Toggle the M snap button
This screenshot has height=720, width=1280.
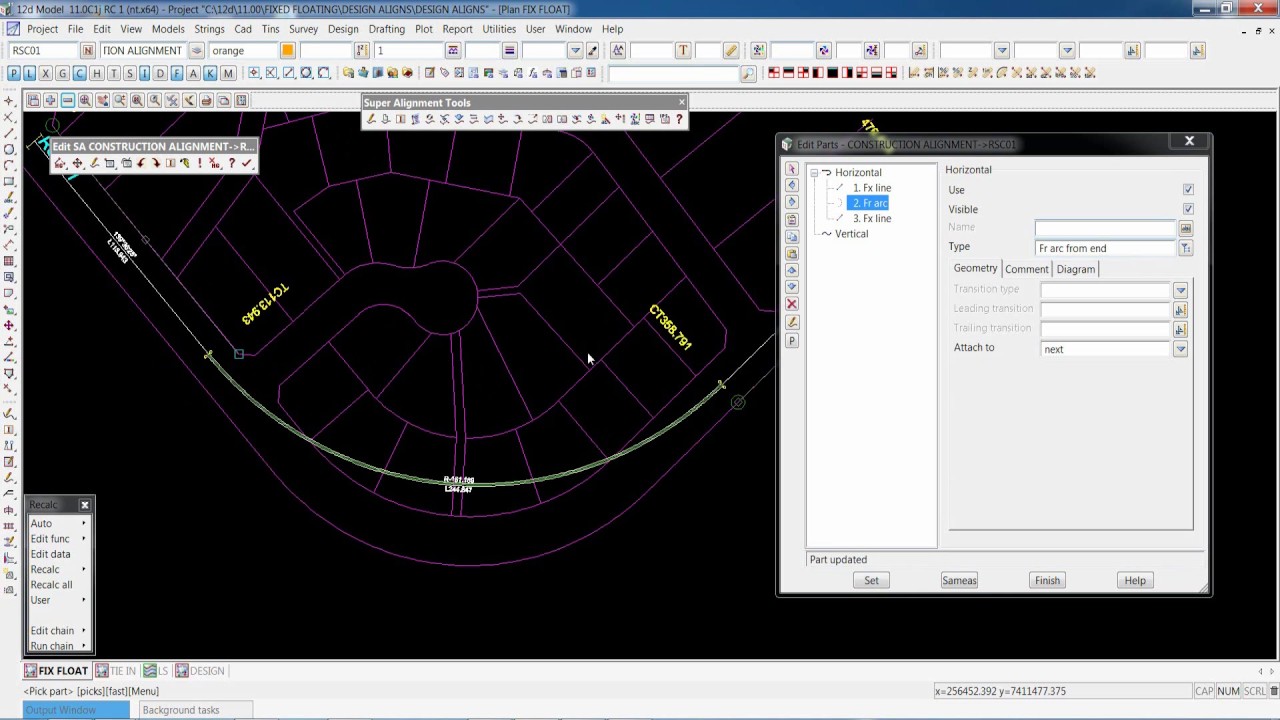[228, 73]
